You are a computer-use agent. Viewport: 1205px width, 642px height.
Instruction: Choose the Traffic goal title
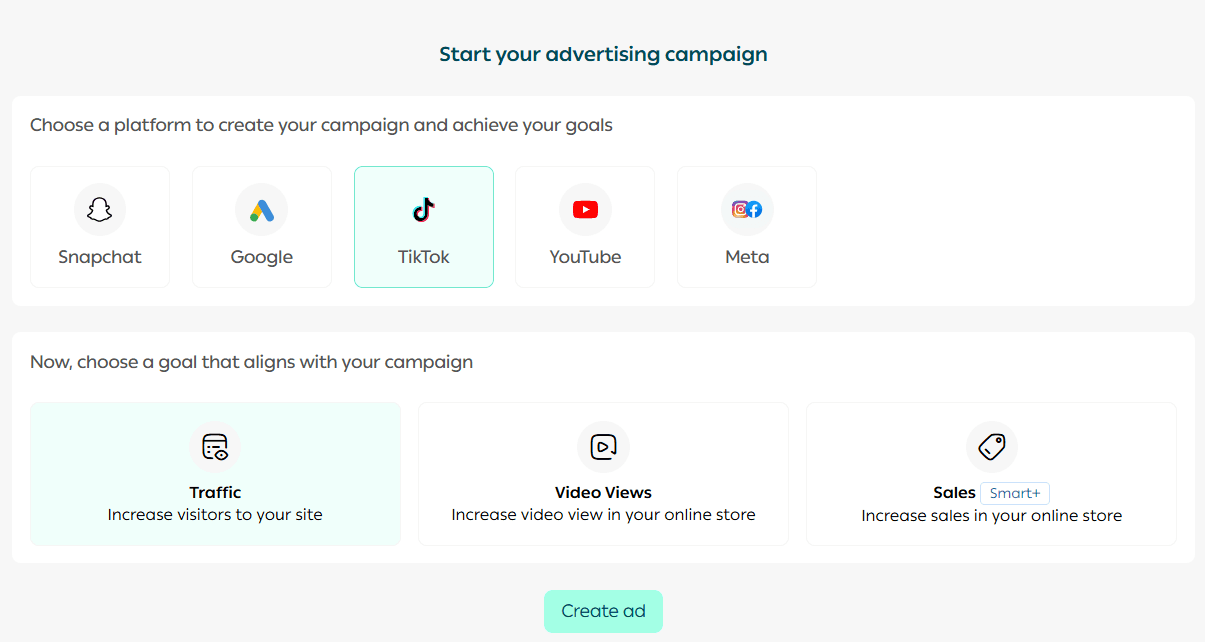[215, 492]
